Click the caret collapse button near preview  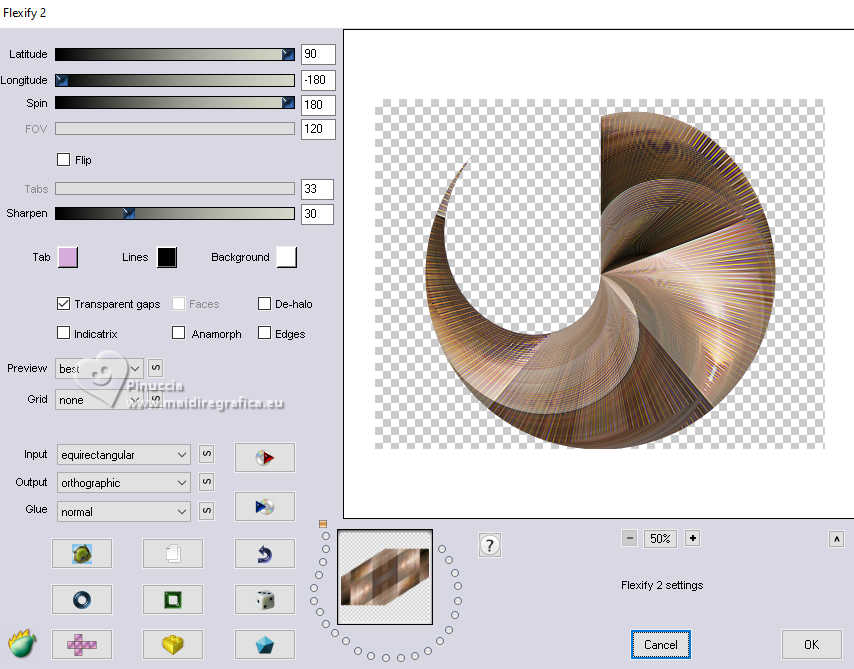[x=837, y=539]
